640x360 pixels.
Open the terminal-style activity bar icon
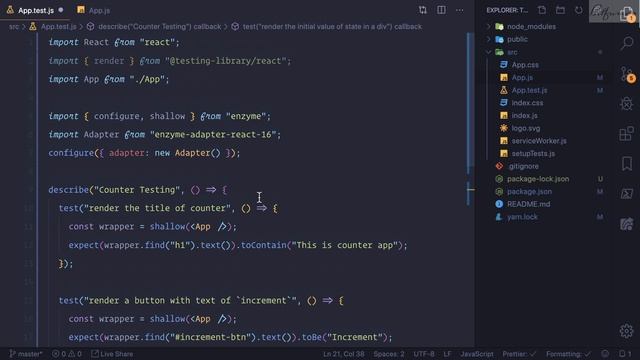point(627,193)
